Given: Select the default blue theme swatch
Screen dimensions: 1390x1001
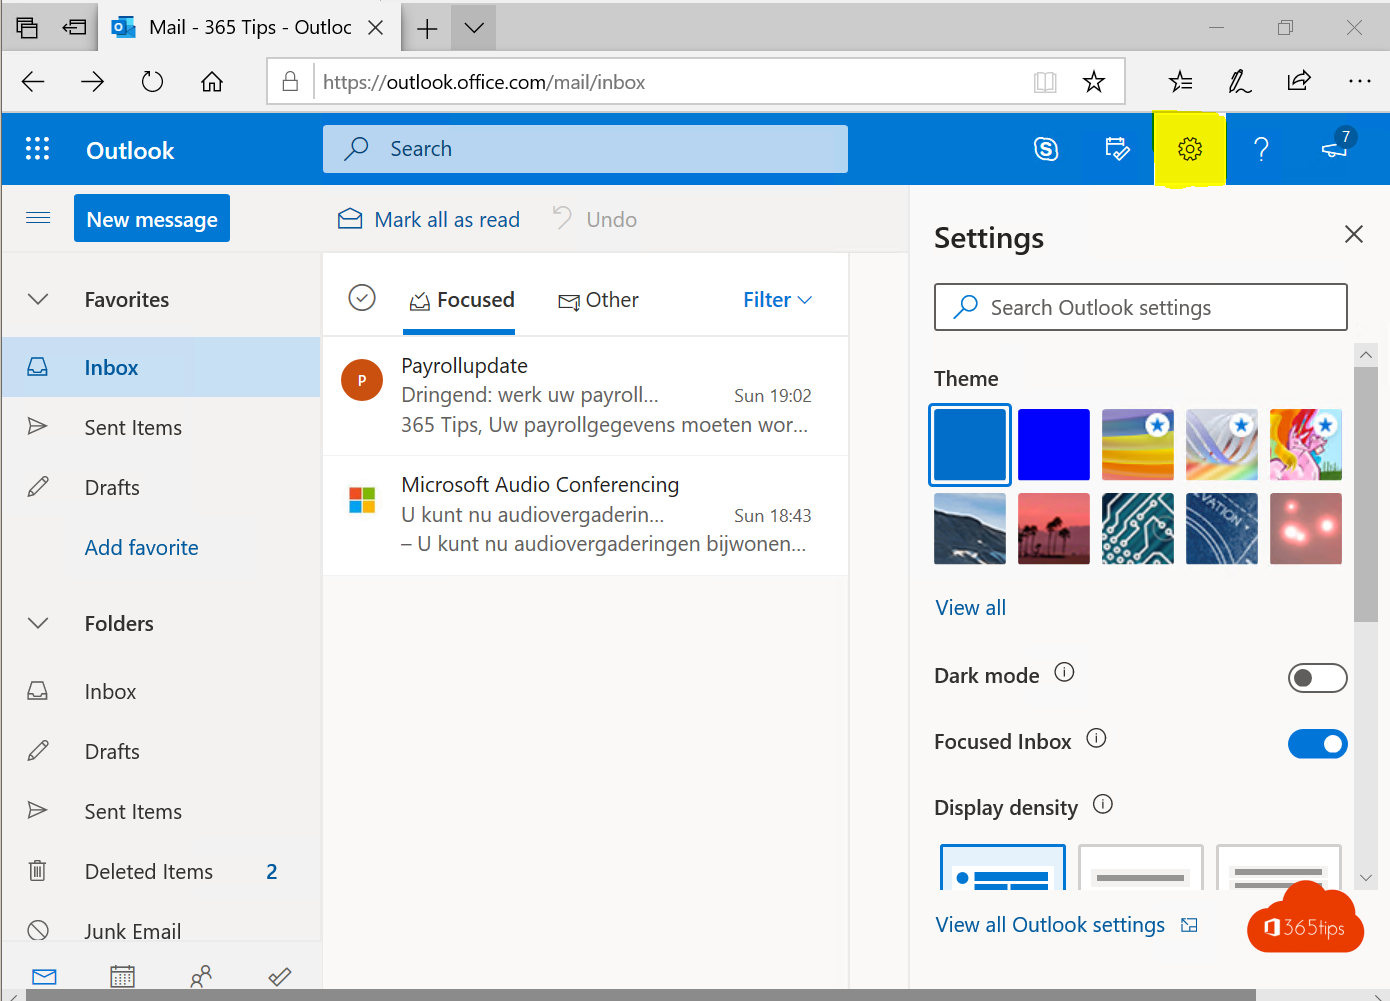Looking at the screenshot, I should point(970,445).
